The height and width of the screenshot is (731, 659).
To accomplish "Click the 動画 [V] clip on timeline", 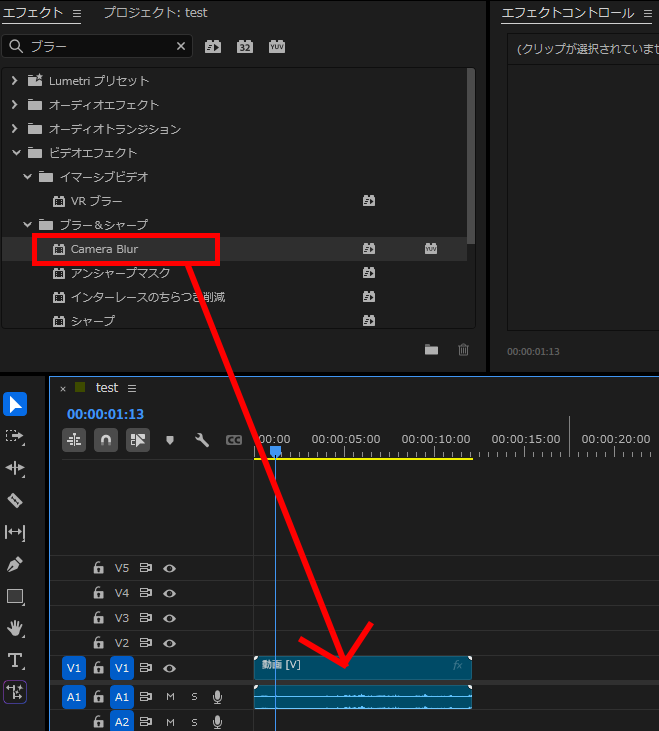I will click(360, 668).
